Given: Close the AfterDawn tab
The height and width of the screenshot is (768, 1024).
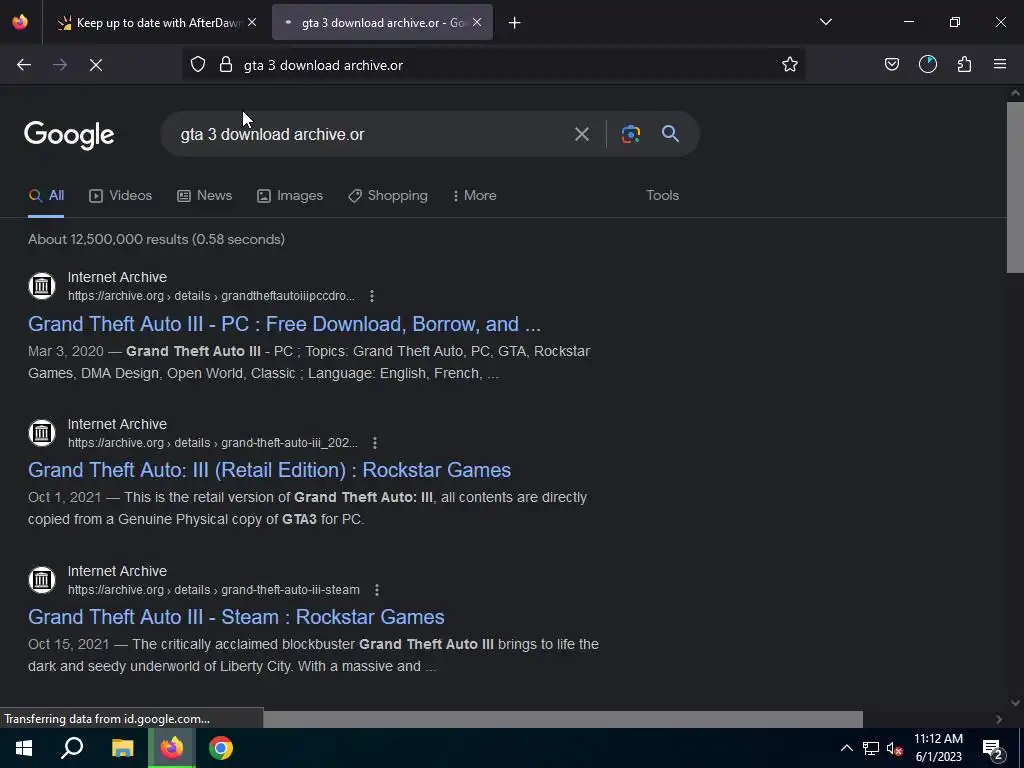Looking at the screenshot, I should pyautogui.click(x=252, y=23).
